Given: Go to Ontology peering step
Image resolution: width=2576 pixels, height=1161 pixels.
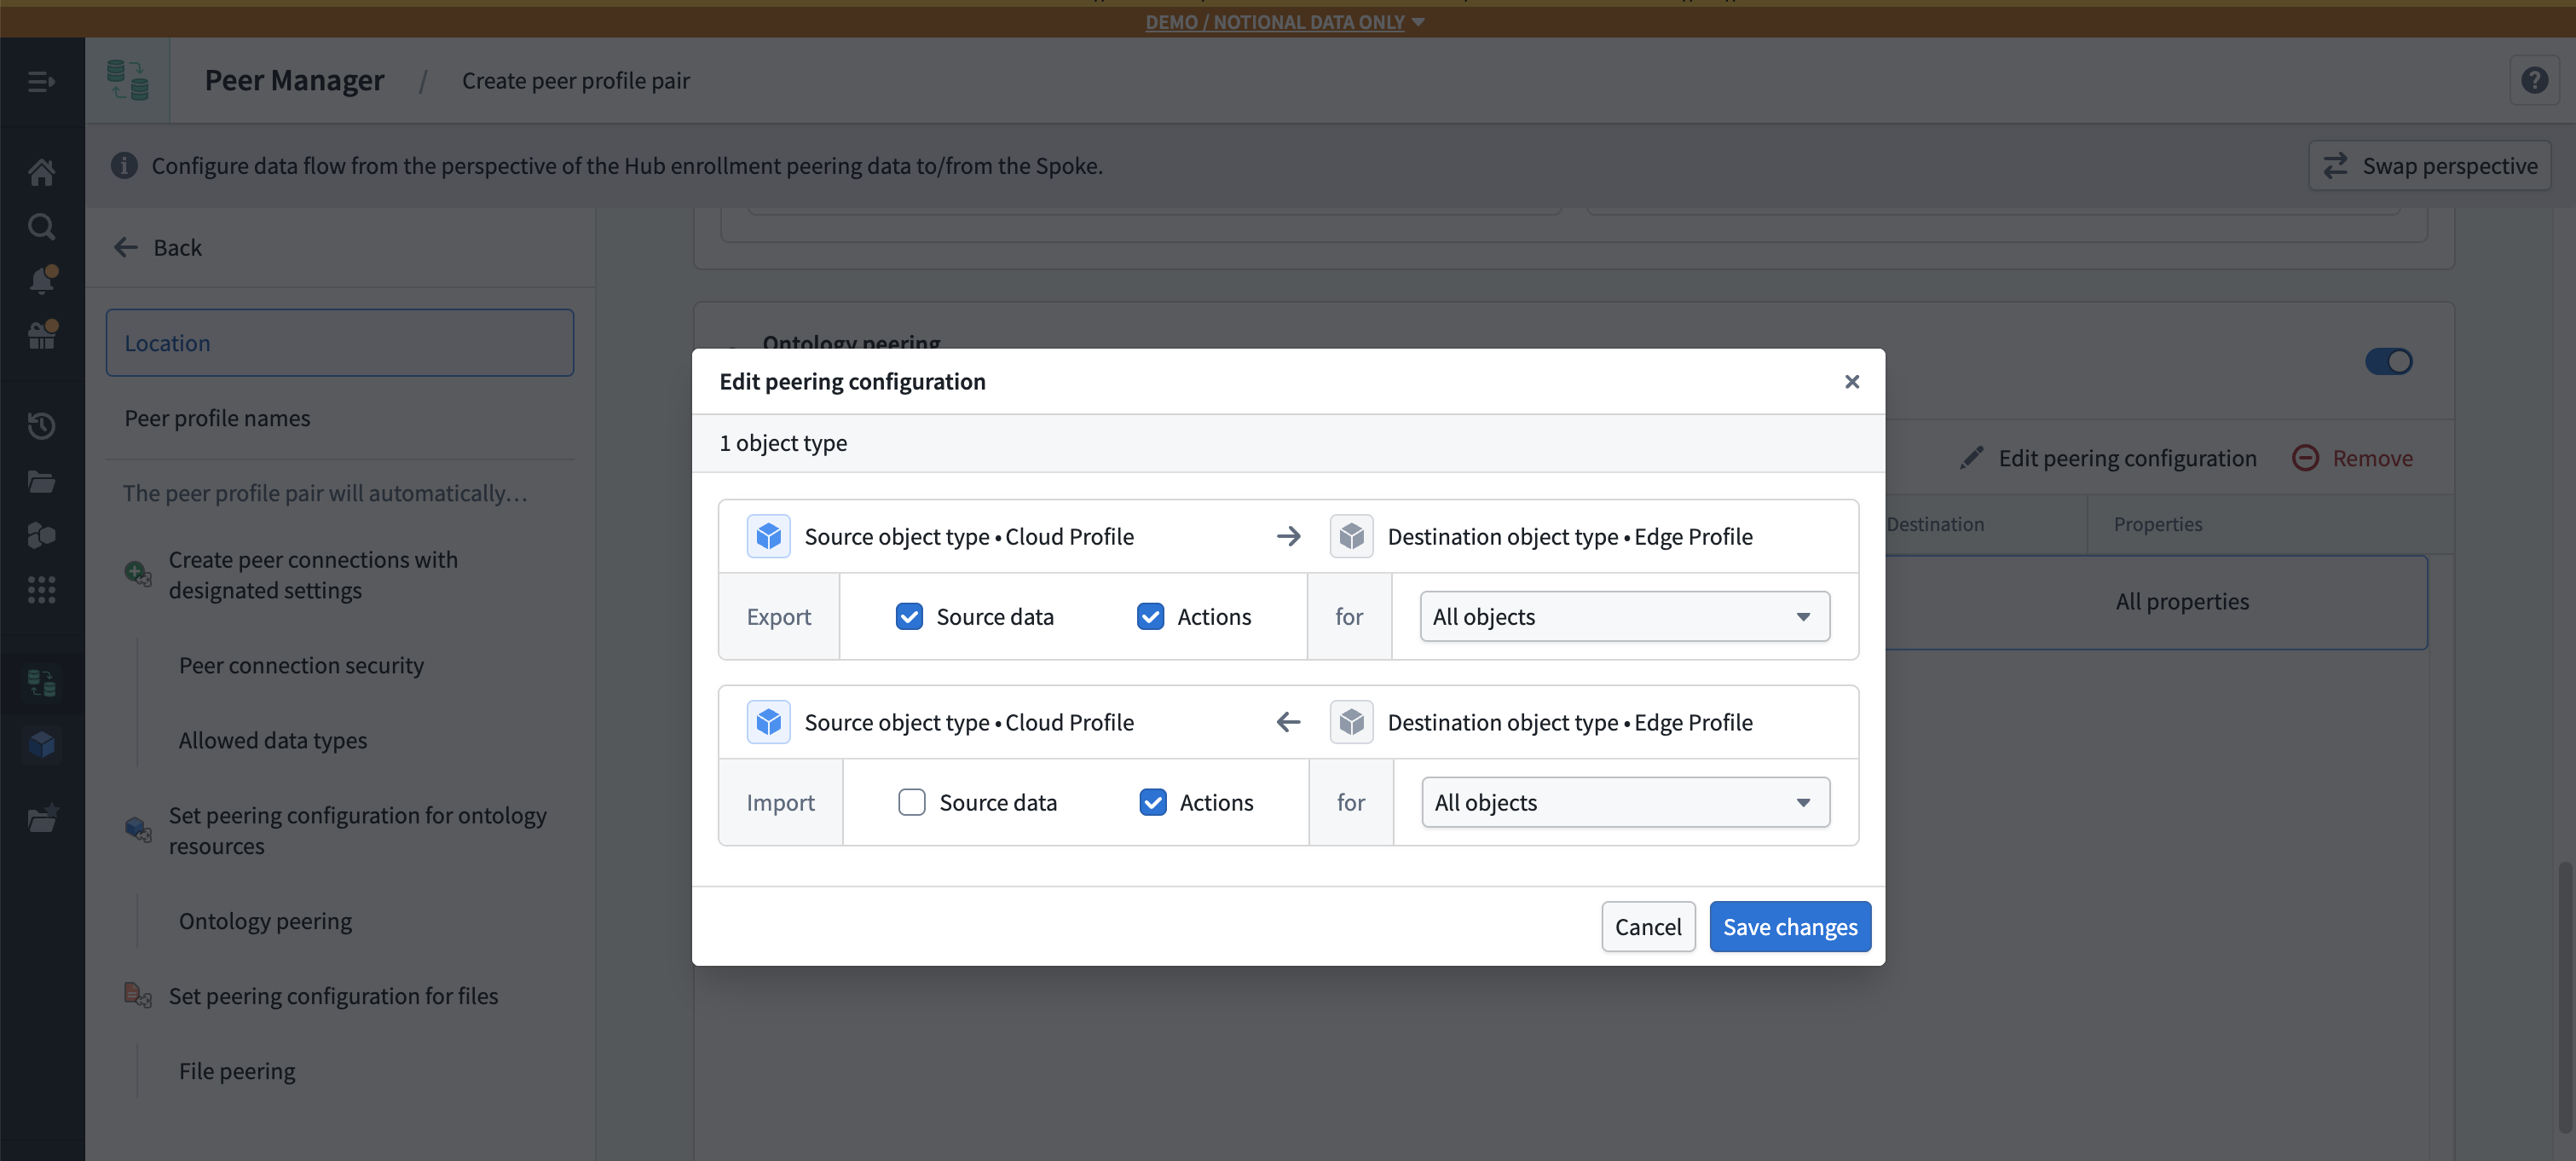Looking at the screenshot, I should 265,921.
